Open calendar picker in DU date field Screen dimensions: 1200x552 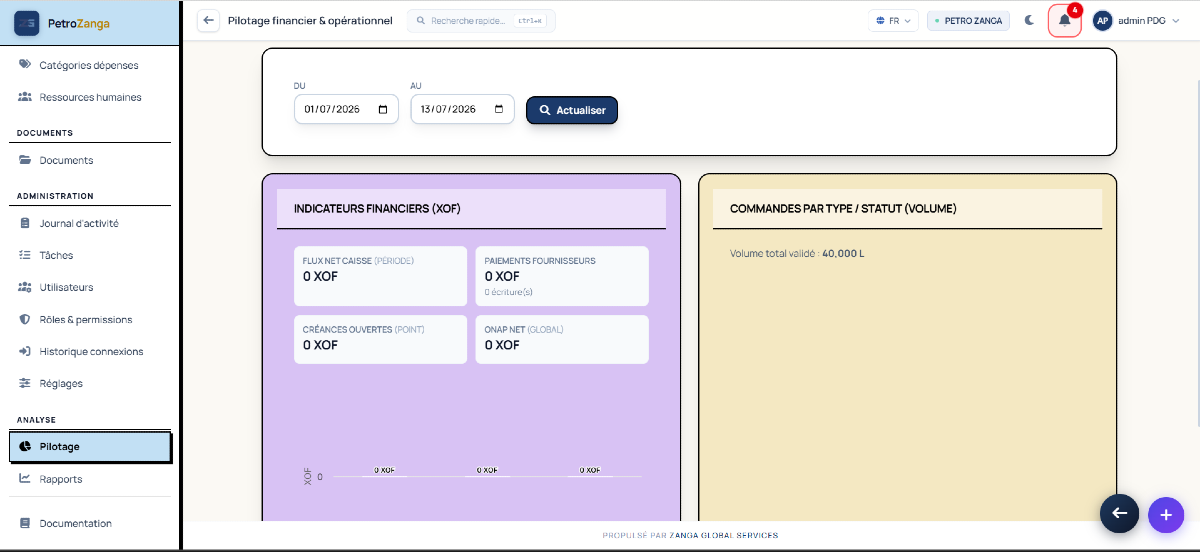[383, 109]
